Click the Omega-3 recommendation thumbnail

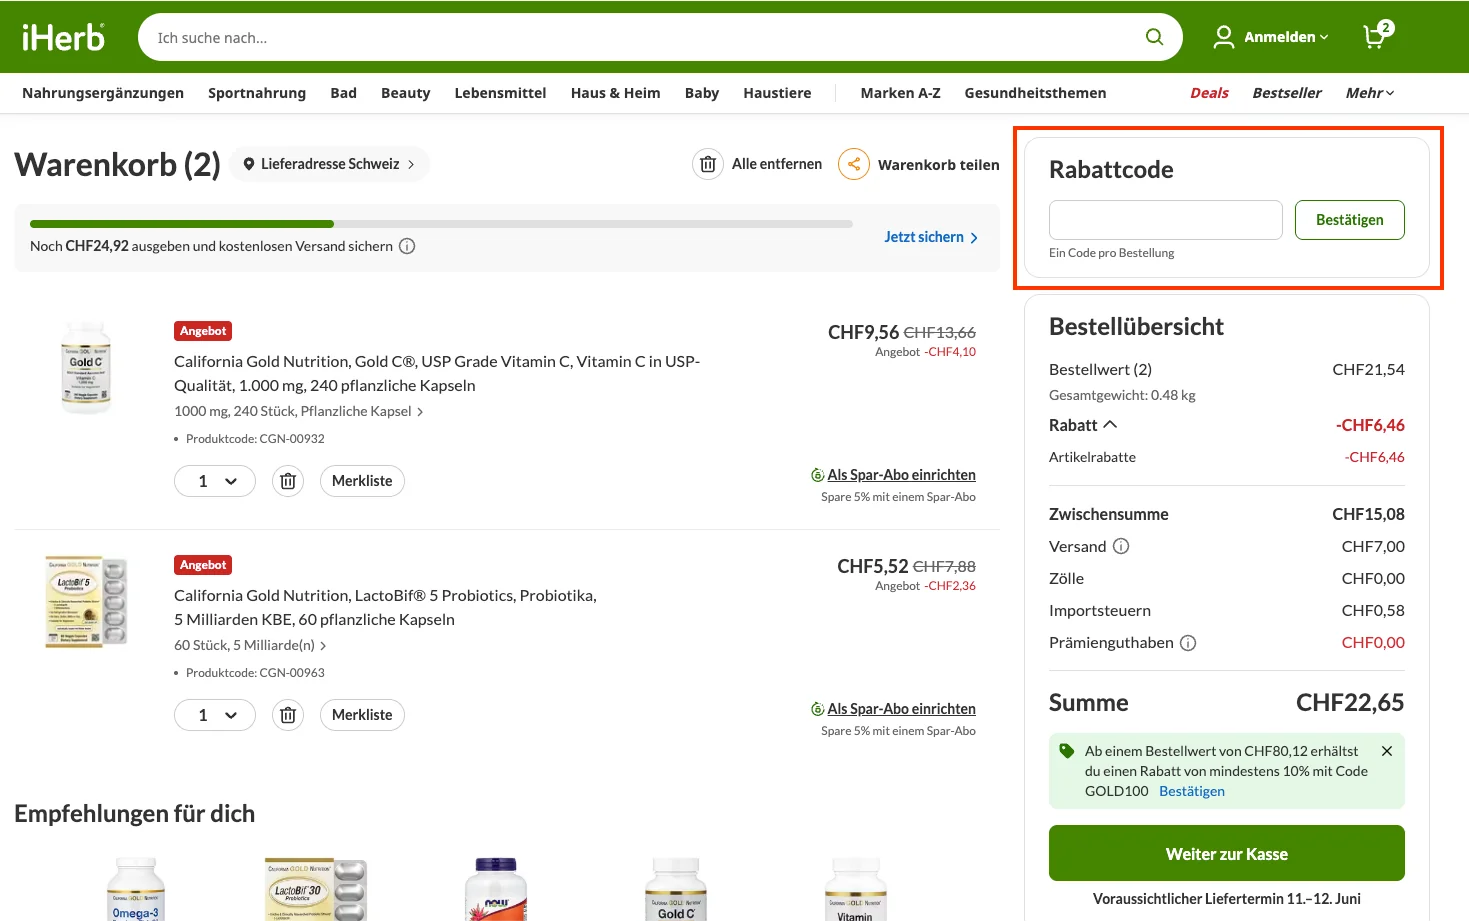click(x=136, y=889)
